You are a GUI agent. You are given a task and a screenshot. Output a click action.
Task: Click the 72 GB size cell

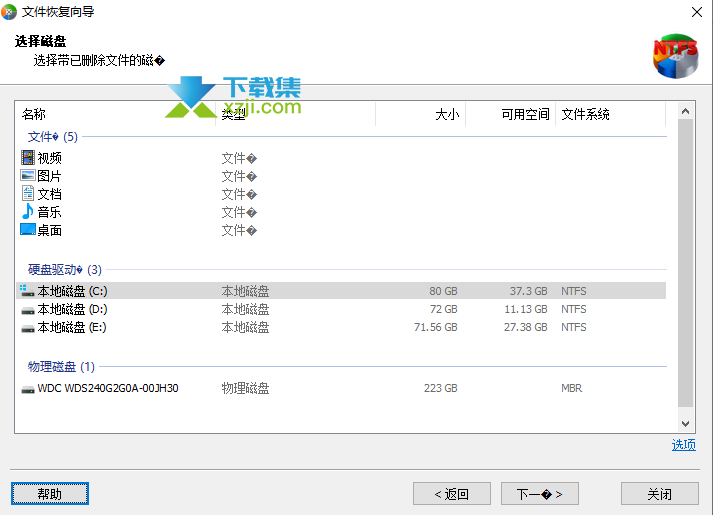(443, 309)
